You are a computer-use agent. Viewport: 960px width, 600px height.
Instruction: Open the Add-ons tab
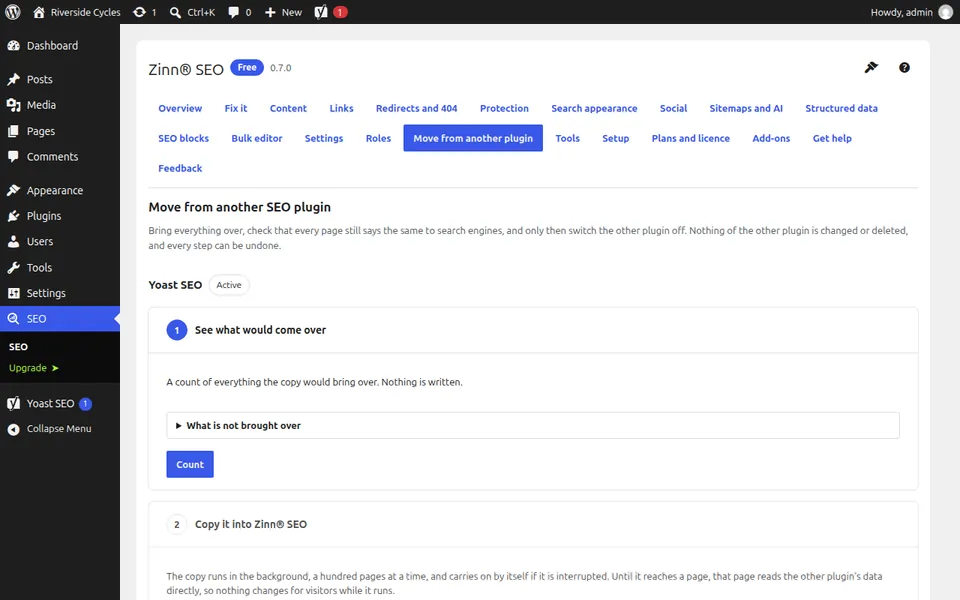[x=771, y=138]
